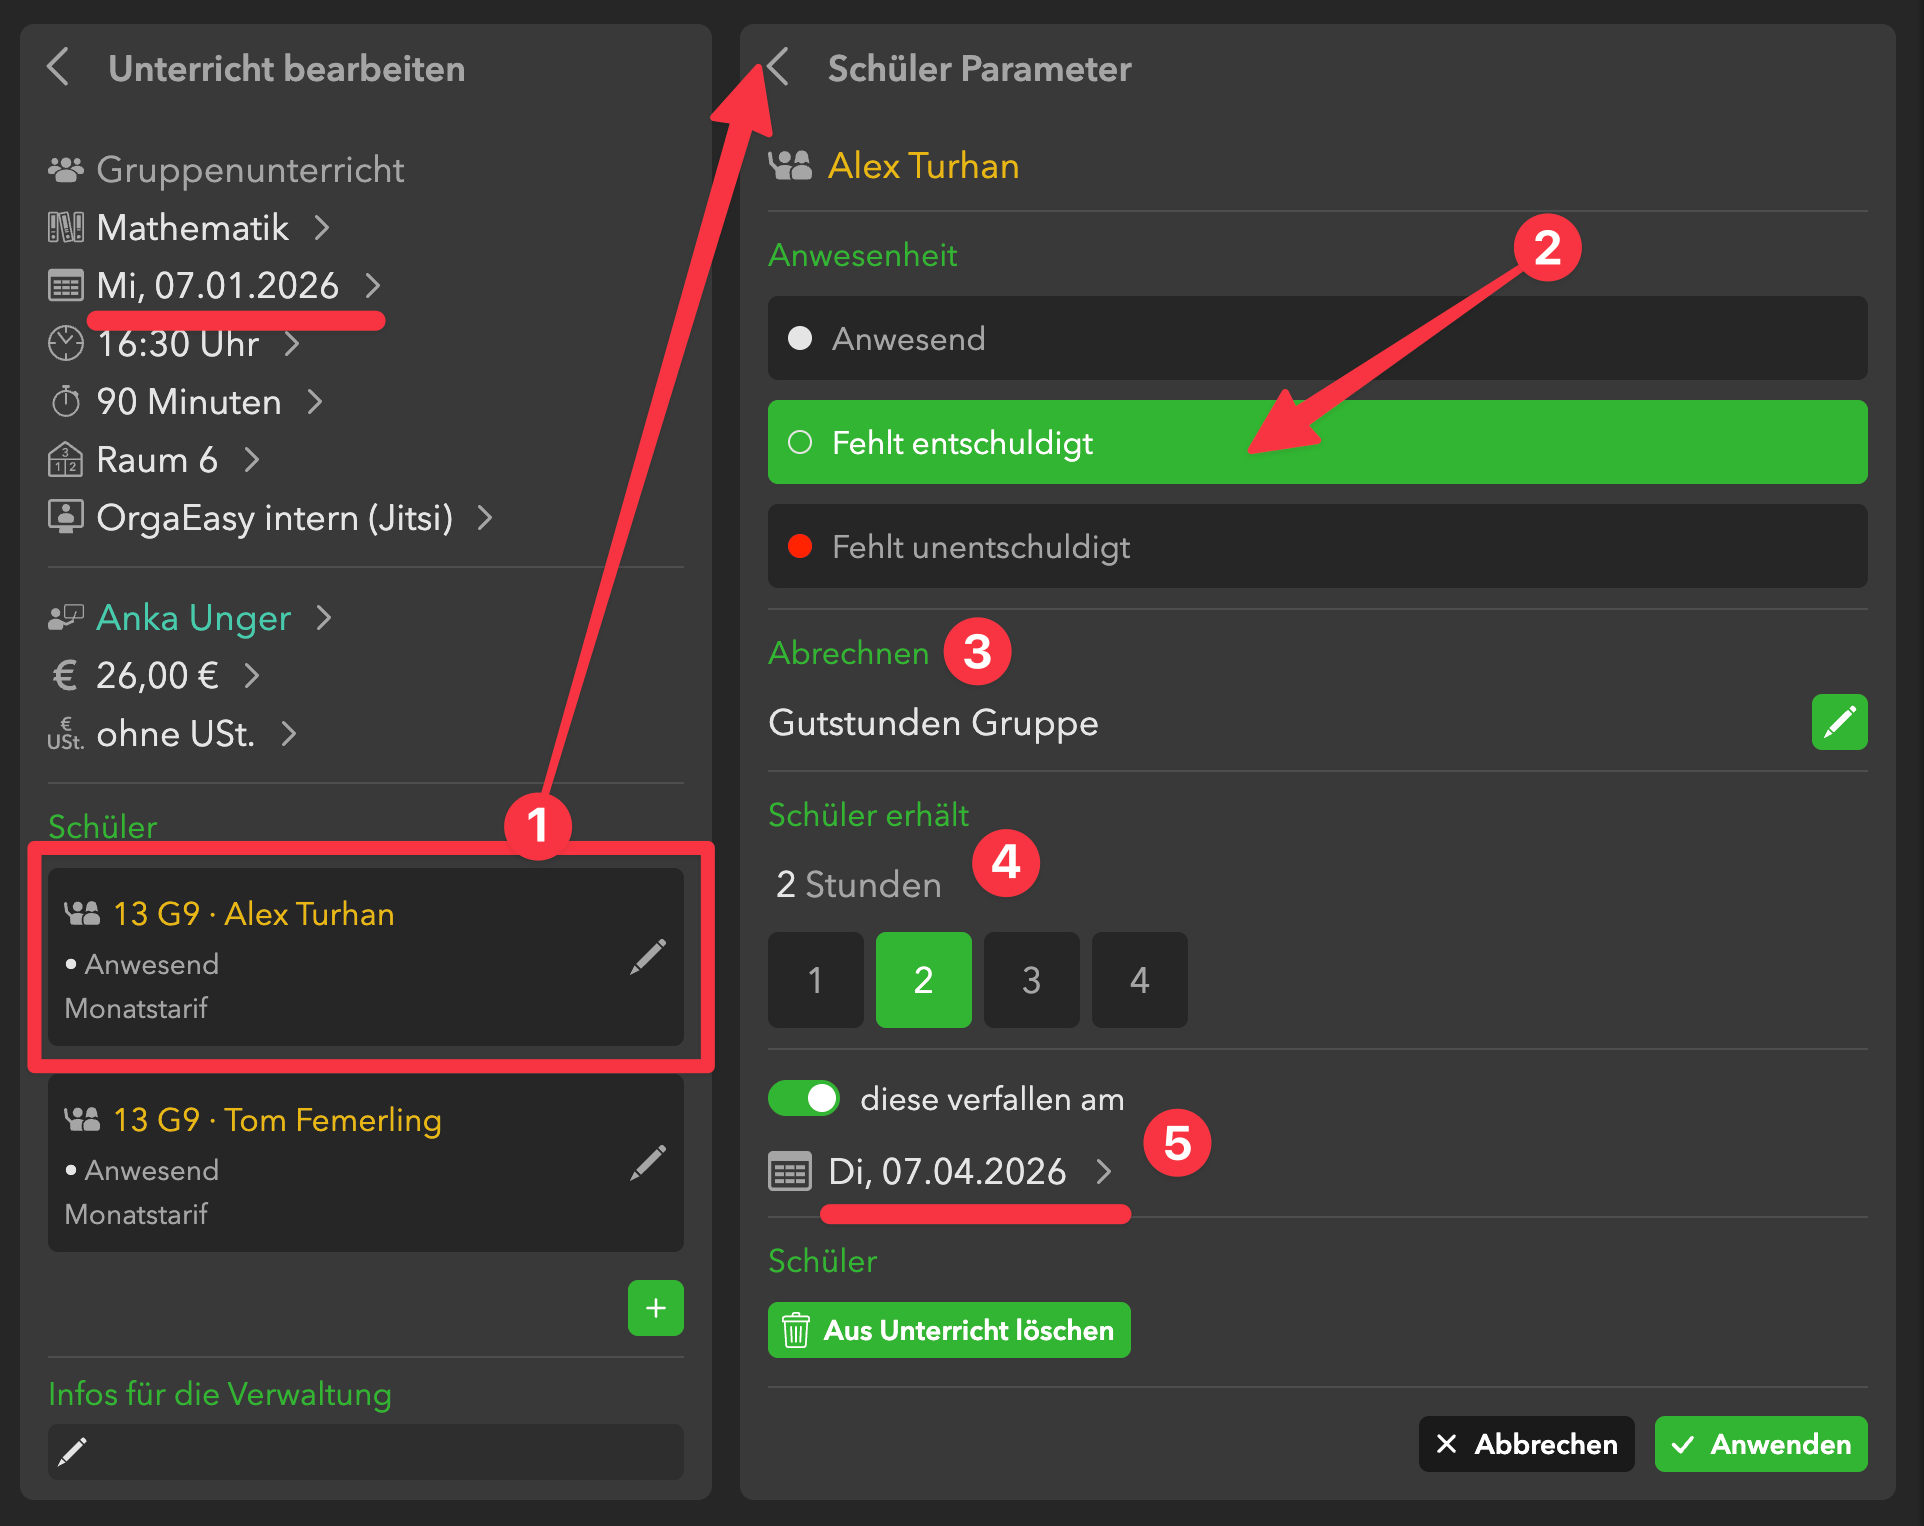Go back from Schüler Parameter panel
Viewport: 1924px width, 1526px height.
(x=778, y=68)
